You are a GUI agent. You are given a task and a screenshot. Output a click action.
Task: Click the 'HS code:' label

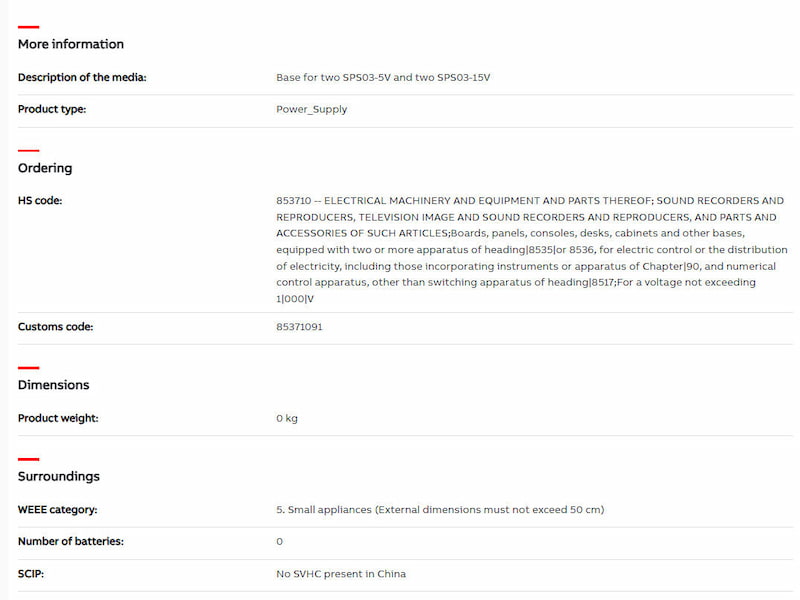tap(40, 201)
